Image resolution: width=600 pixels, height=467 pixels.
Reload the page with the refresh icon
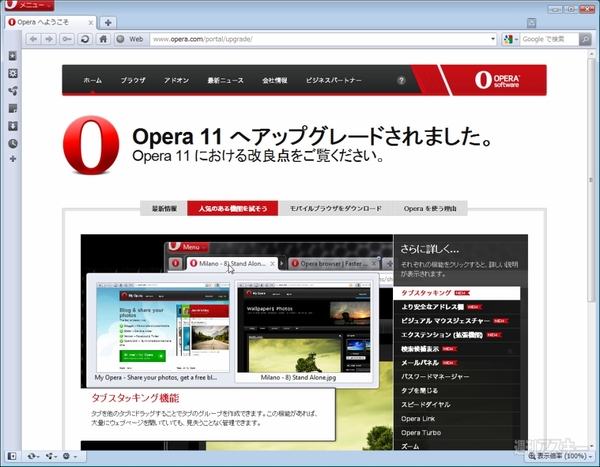point(85,39)
